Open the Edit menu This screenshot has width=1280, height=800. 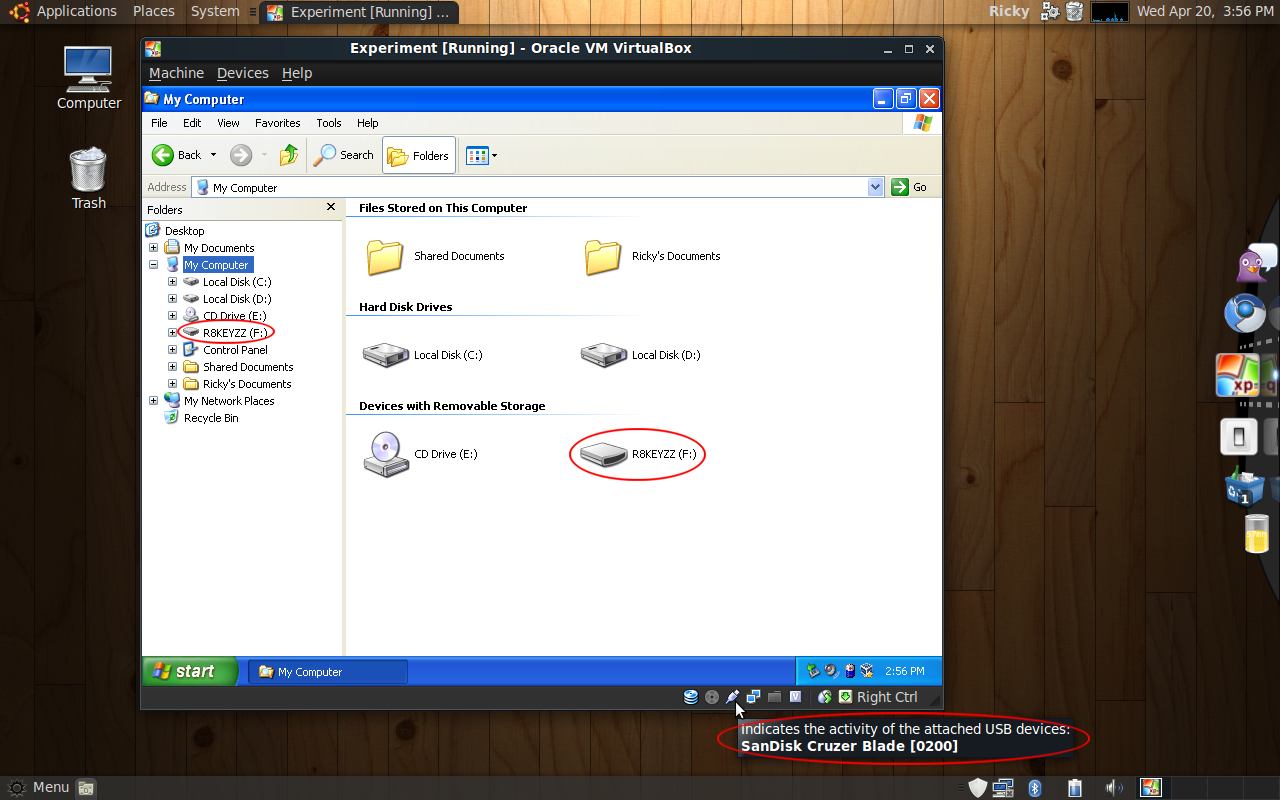point(192,123)
